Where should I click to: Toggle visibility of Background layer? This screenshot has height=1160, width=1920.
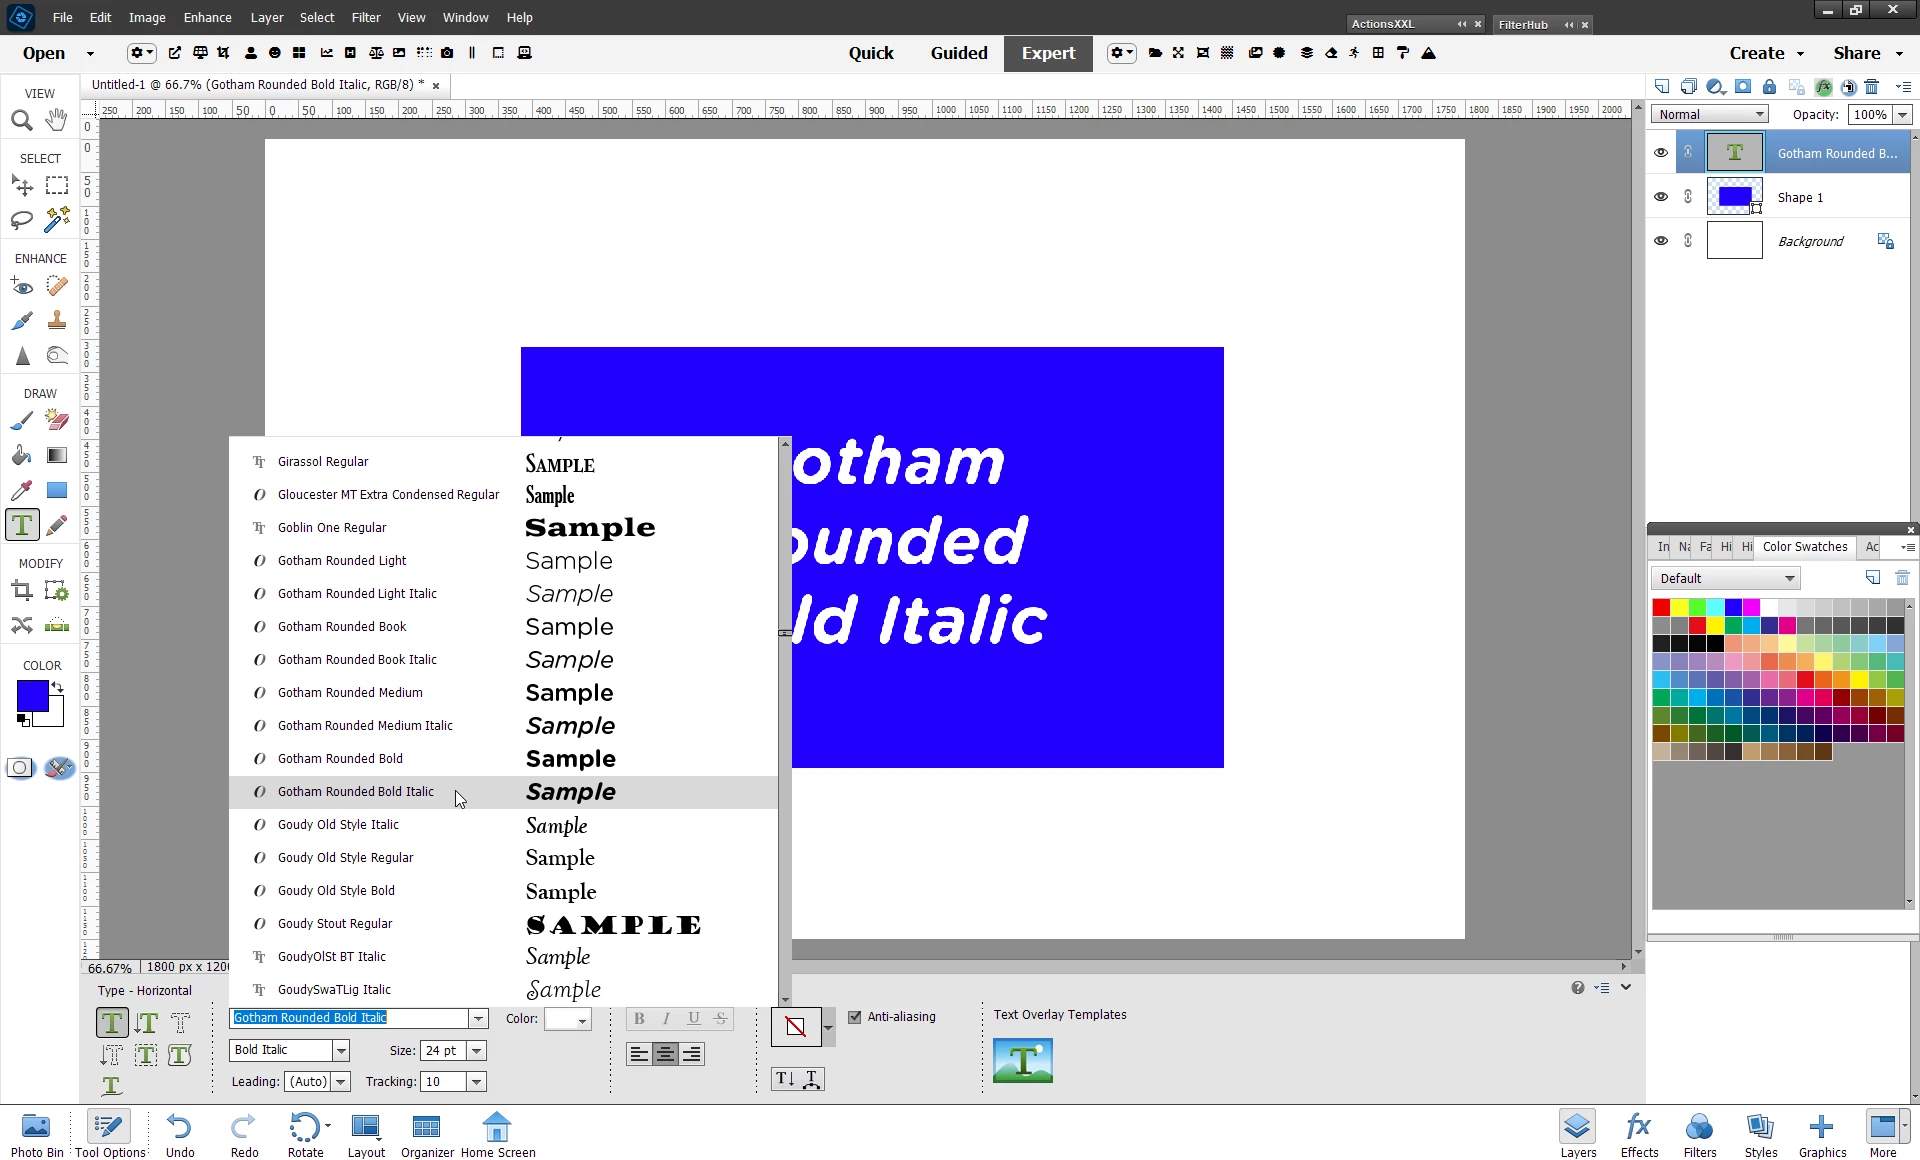tap(1661, 241)
